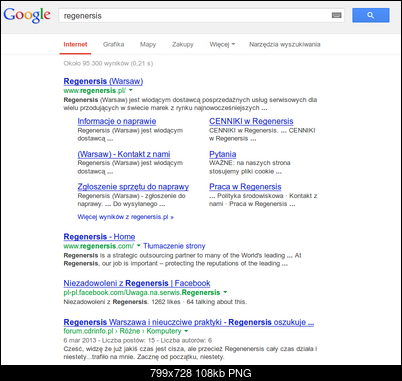
Task: Open the Zakupy tab
Action: point(183,44)
